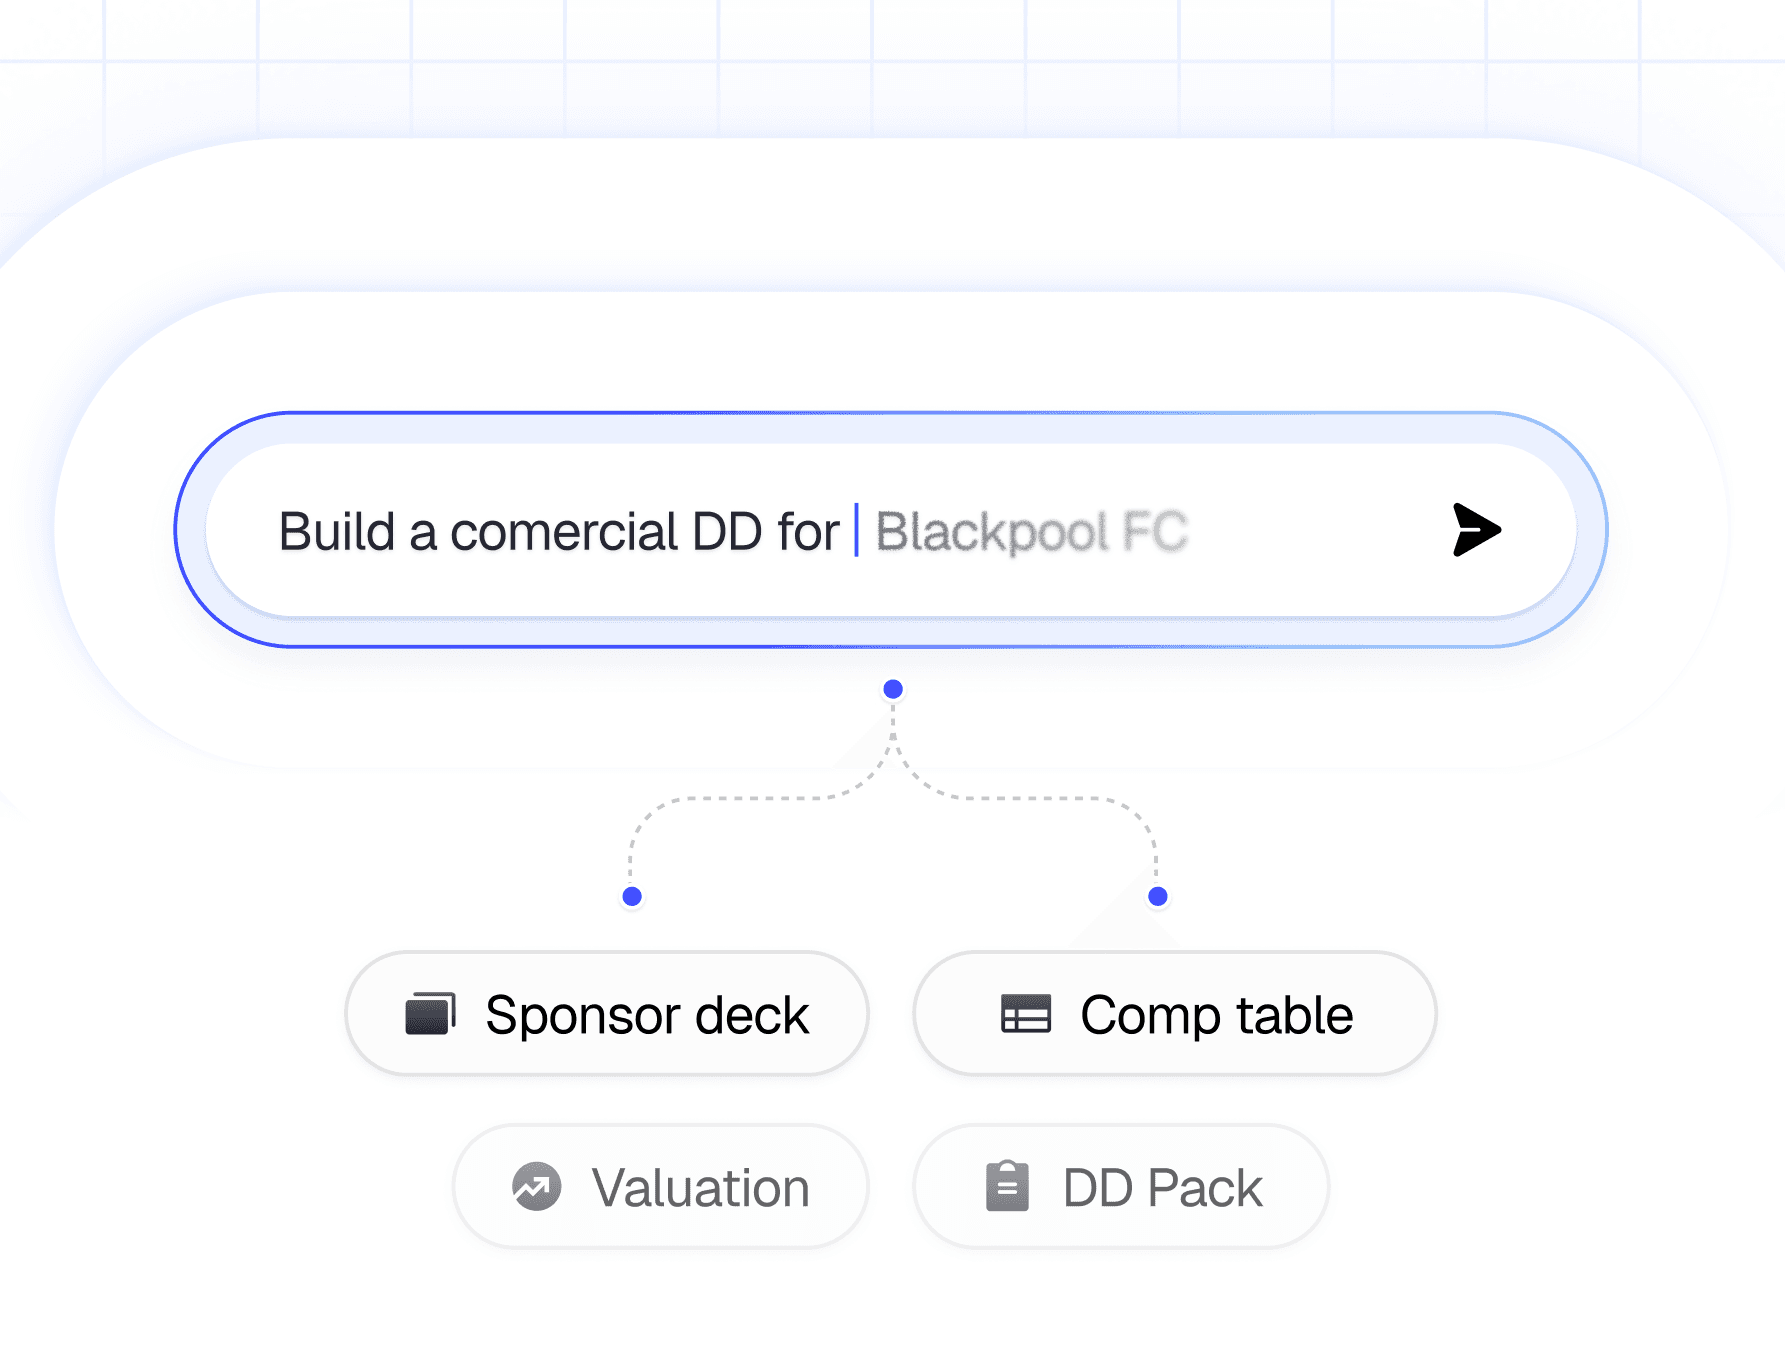Click the clipboard icon beside DD Pack

pos(1008,1186)
